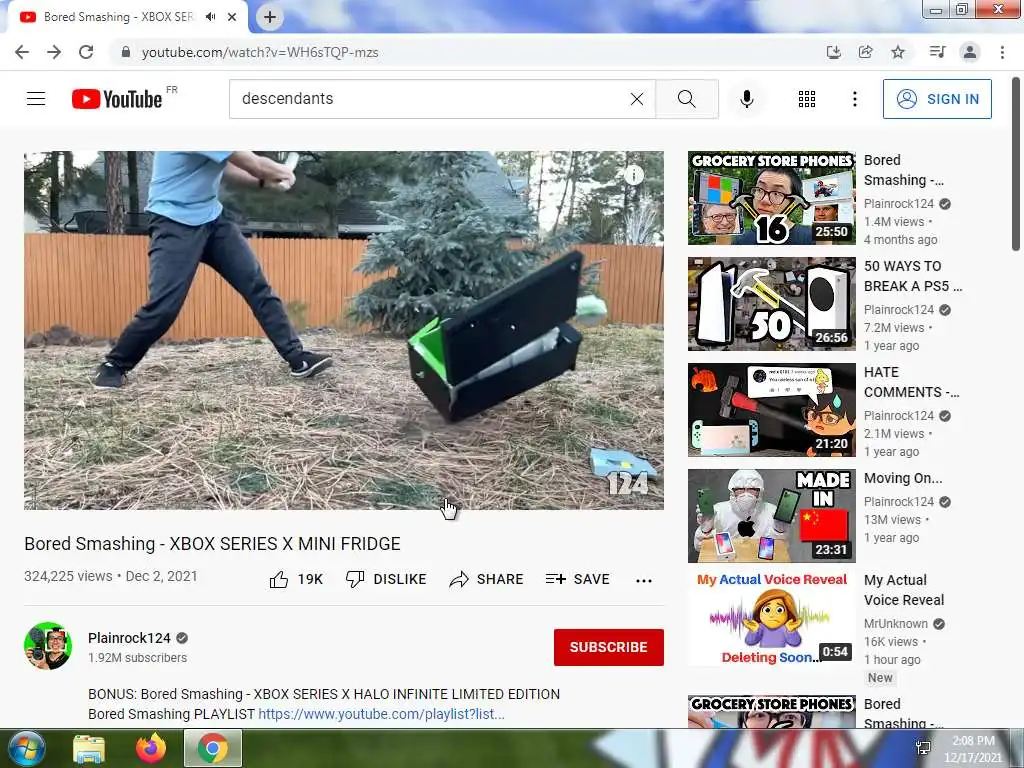1024x768 pixels.
Task: Click the page vertical scrollbar
Action: 1016,163
